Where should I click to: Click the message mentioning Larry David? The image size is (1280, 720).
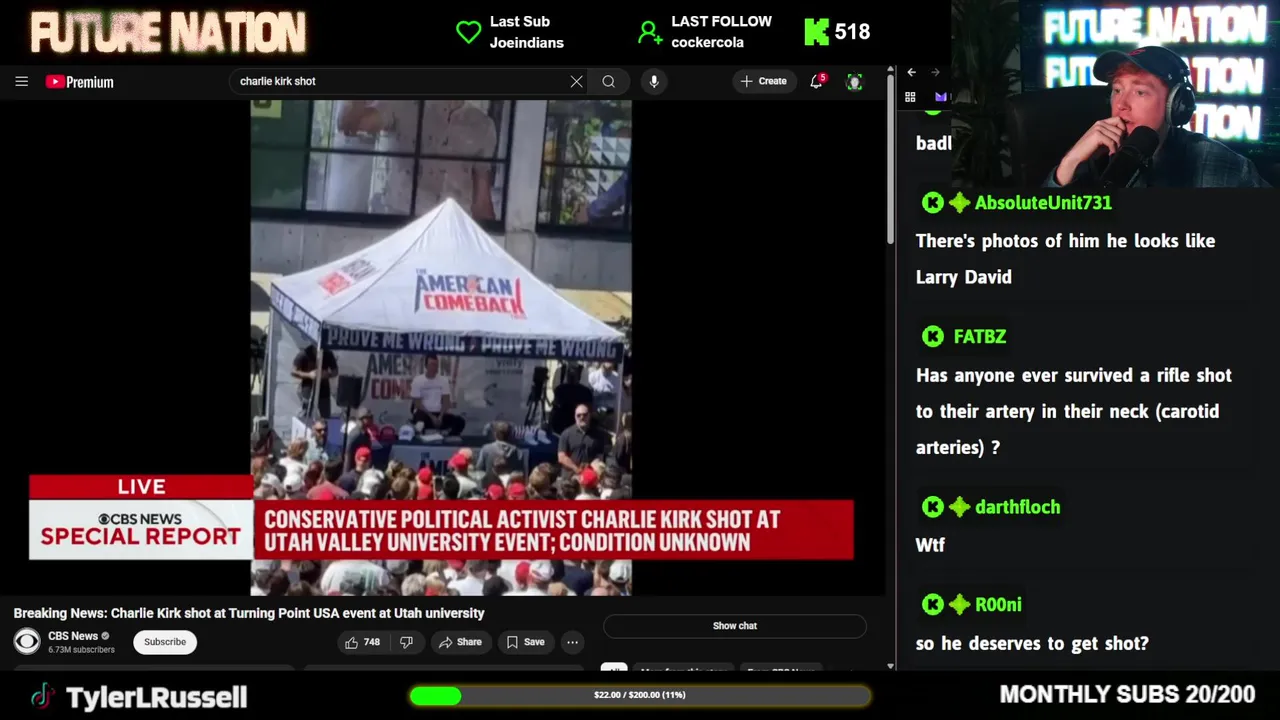1065,259
